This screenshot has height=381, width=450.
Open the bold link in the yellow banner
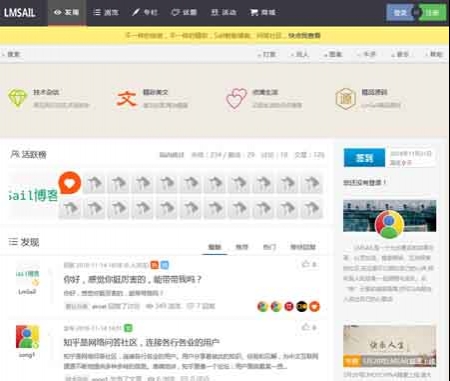pyautogui.click(x=304, y=35)
